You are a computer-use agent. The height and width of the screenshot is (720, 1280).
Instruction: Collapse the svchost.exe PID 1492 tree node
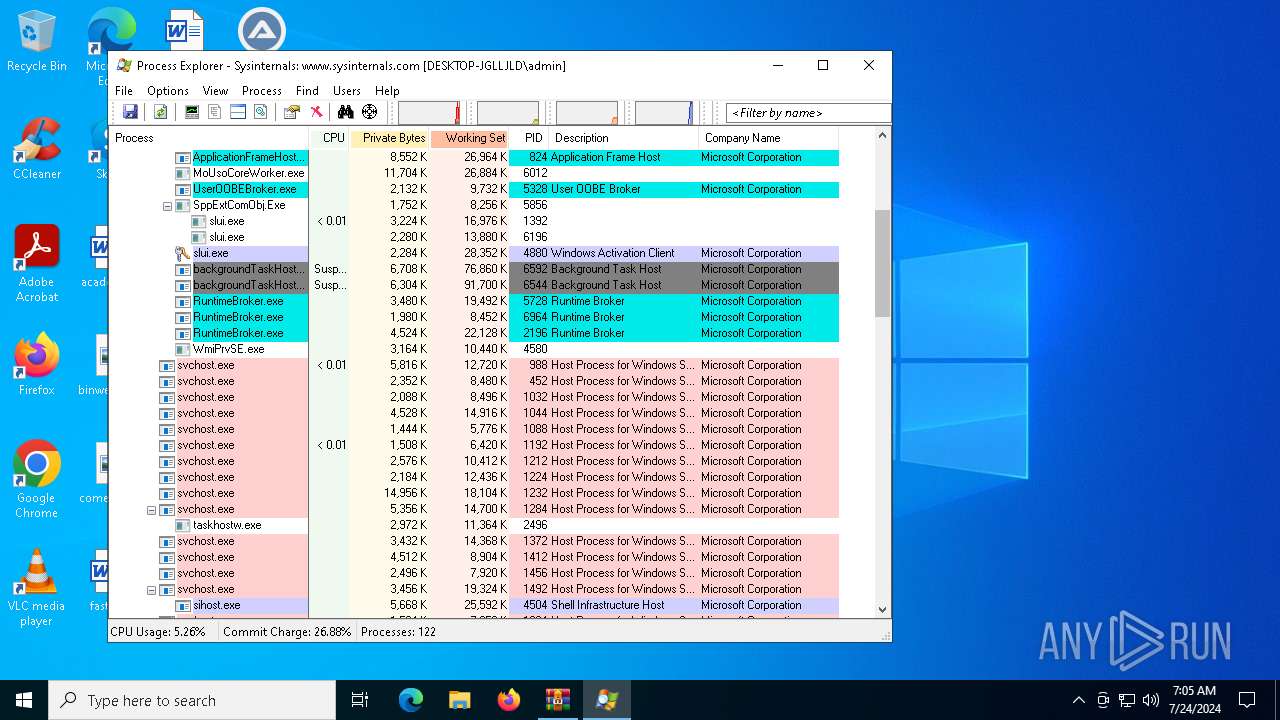pyautogui.click(x=151, y=589)
